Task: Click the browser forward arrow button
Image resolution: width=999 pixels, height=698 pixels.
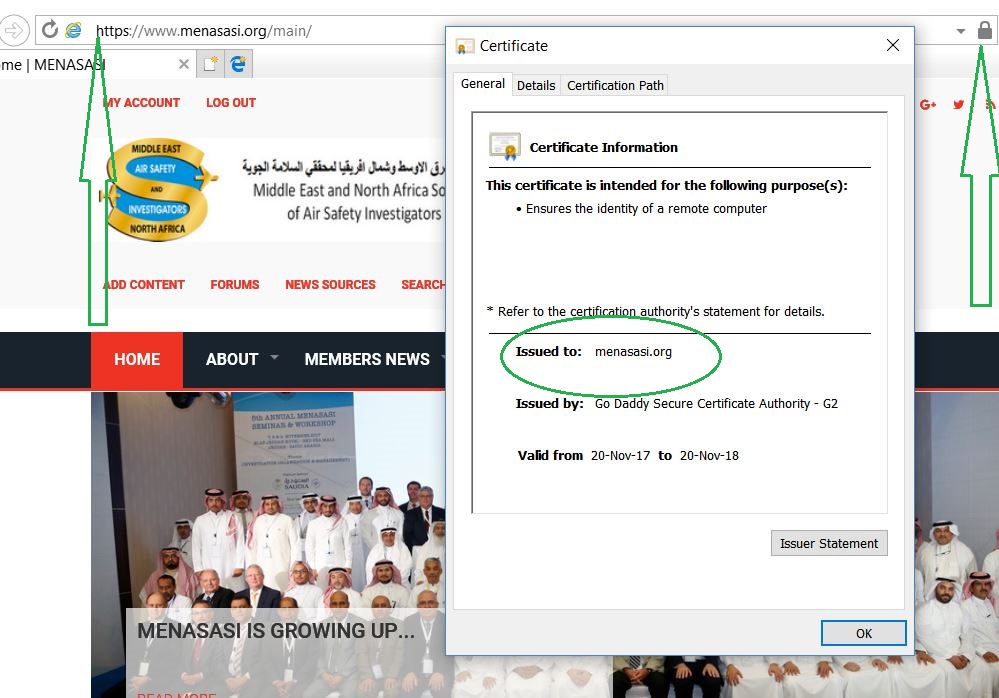Action: coord(13,30)
